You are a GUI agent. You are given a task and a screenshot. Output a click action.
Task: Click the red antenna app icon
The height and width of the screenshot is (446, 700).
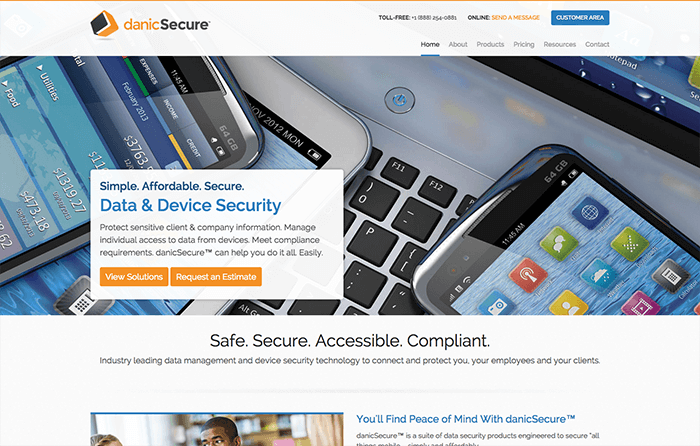[x=528, y=275]
